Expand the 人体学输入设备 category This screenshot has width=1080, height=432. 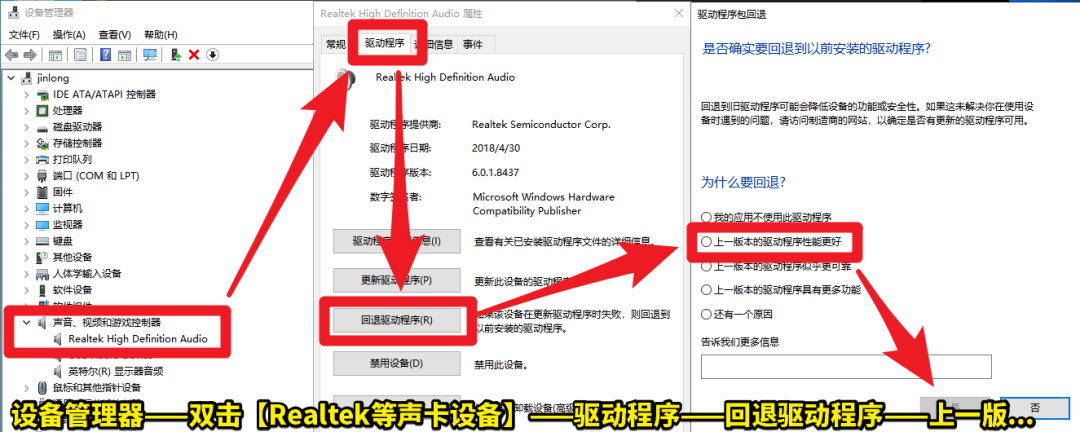[26, 274]
